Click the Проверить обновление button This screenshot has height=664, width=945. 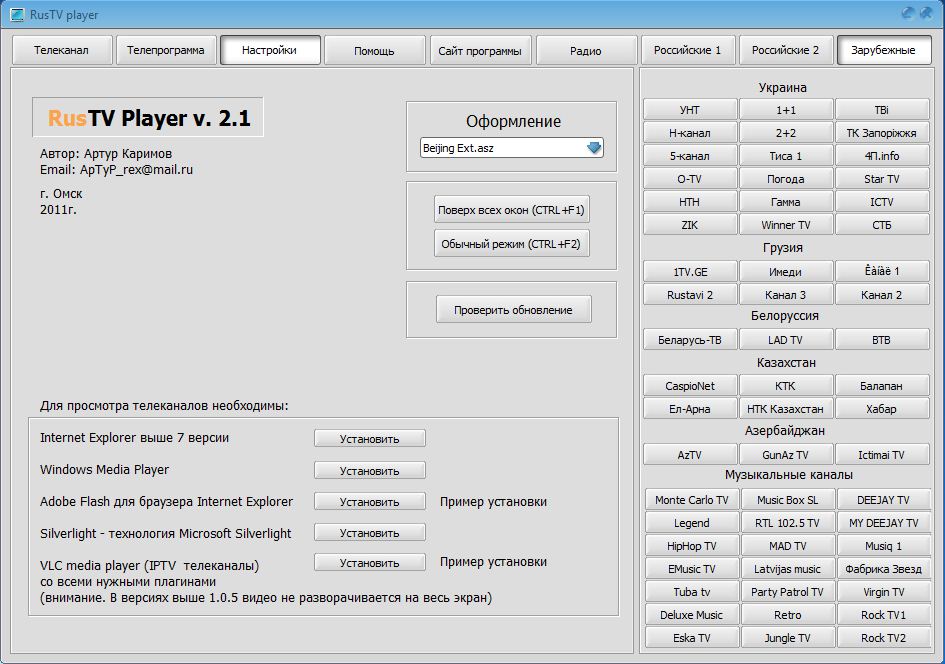(x=513, y=310)
